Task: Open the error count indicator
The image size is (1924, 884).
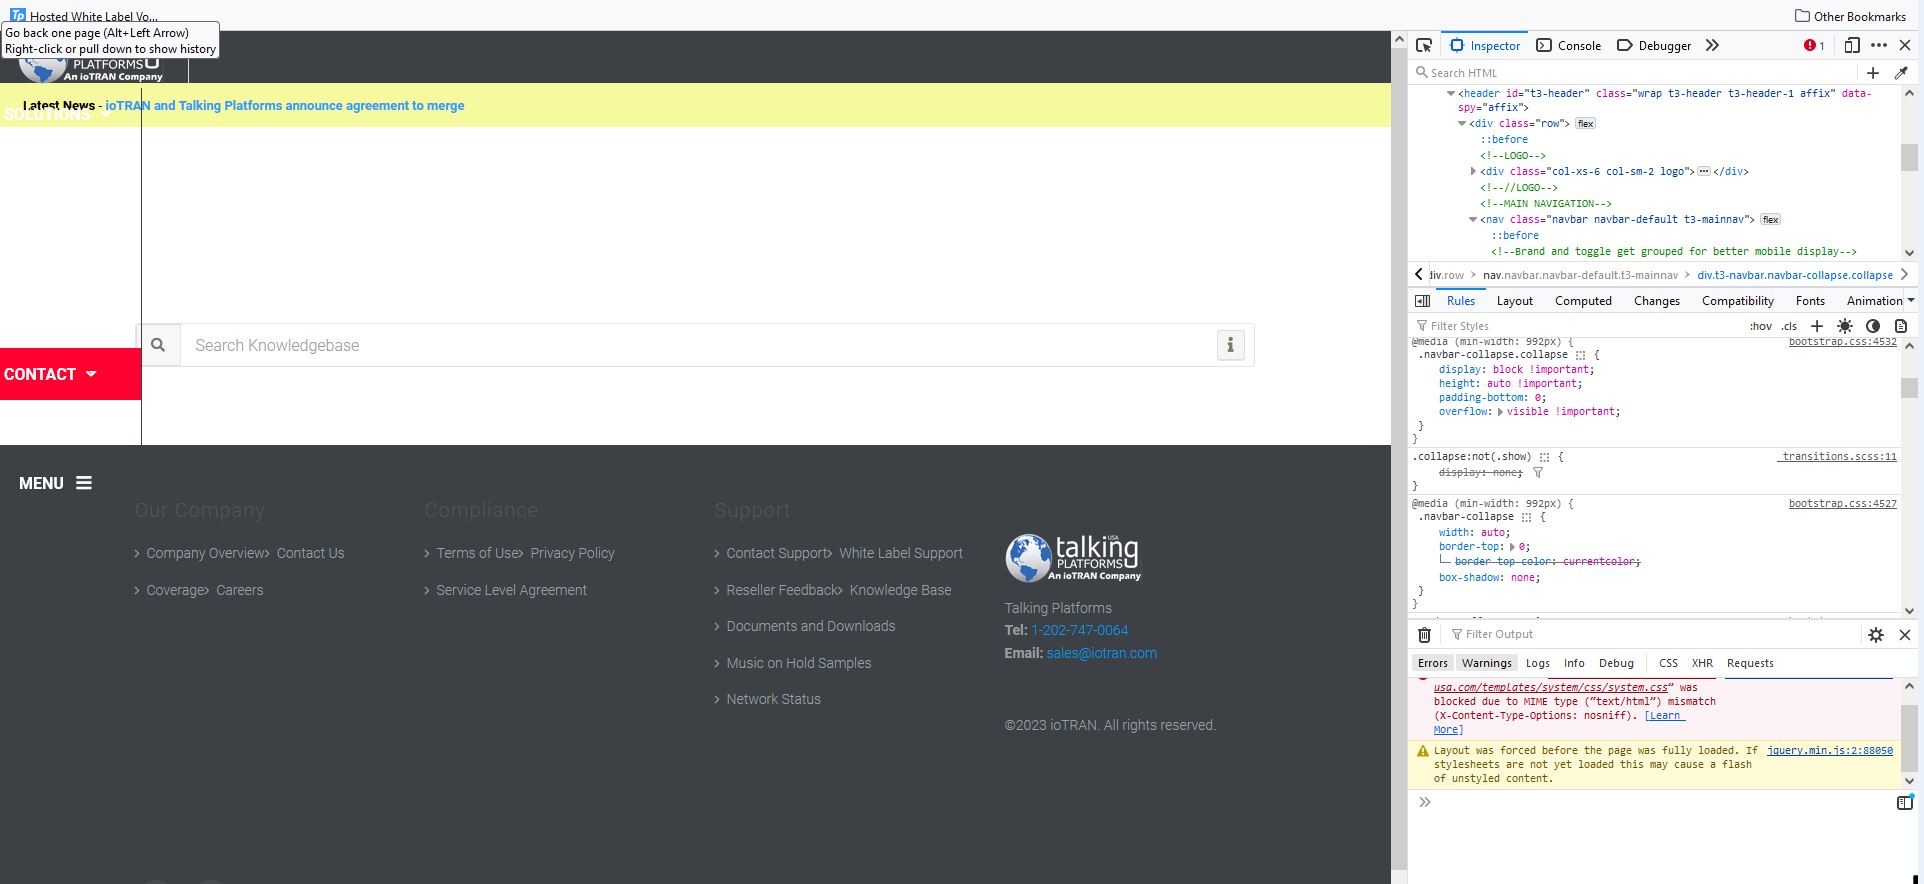Action: pos(1814,45)
